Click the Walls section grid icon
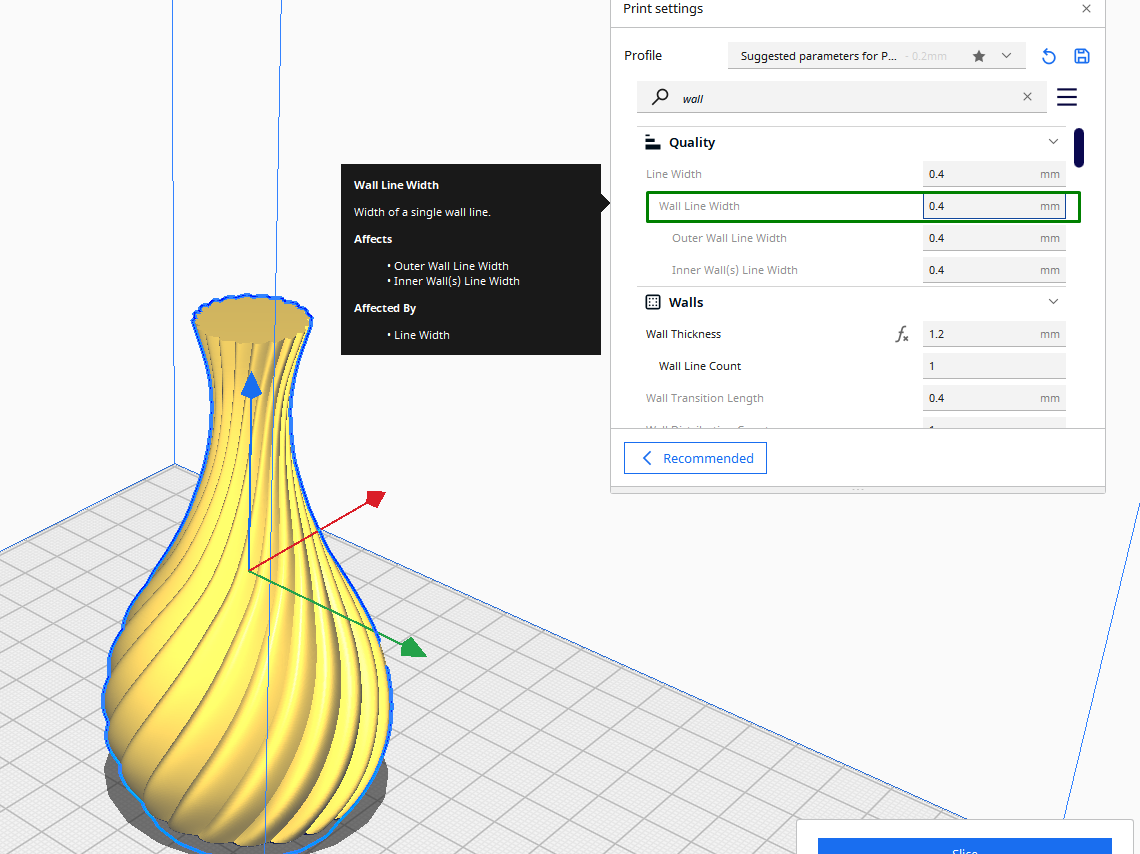This screenshot has height=854, width=1140. pos(652,301)
